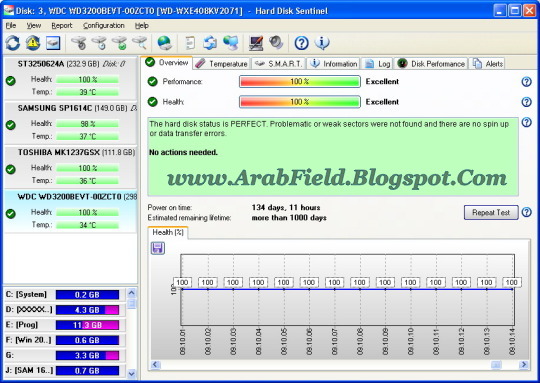This screenshot has height=383, width=540.
Task: Switch to the Alerts tab
Action: [487, 64]
